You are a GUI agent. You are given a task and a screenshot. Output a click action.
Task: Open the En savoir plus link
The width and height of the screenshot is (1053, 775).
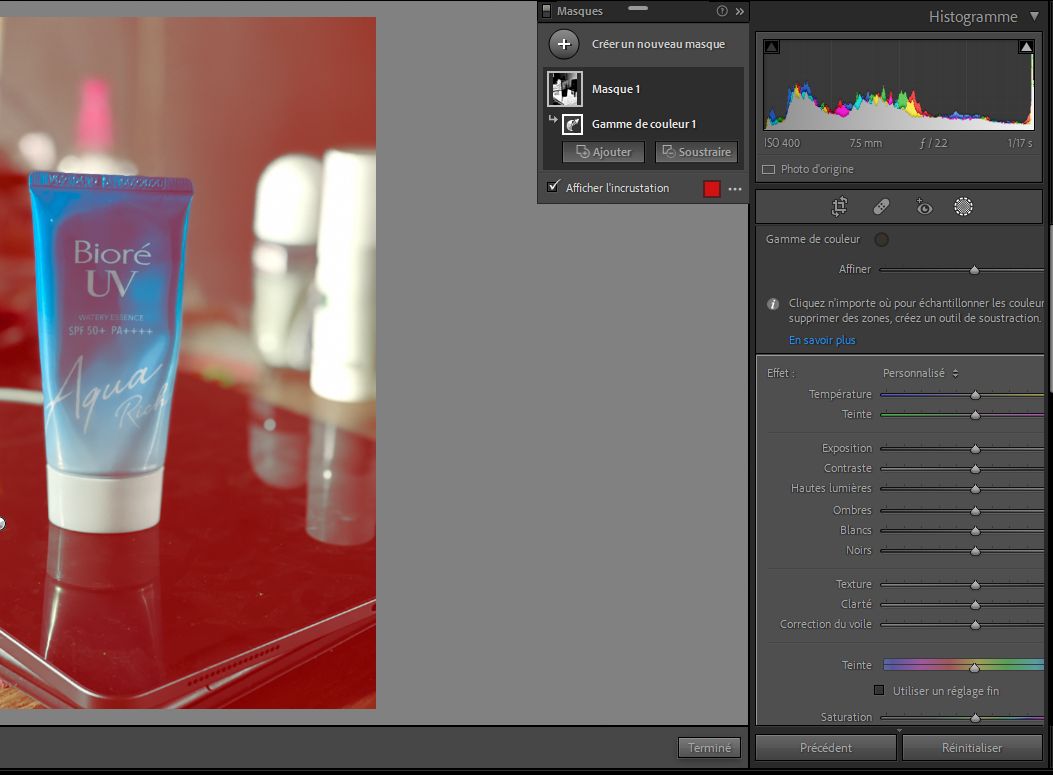[822, 340]
